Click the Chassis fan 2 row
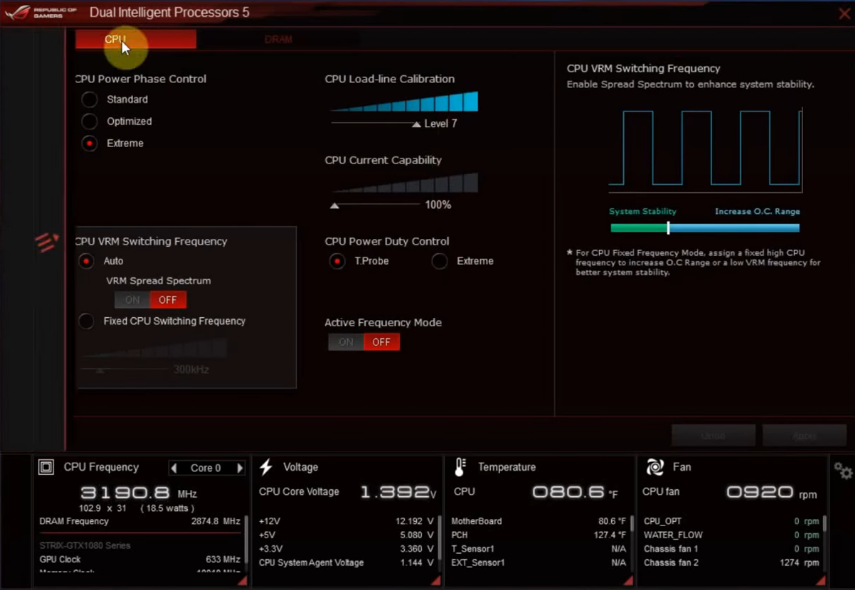The height and width of the screenshot is (590, 855). pyautogui.click(x=731, y=563)
